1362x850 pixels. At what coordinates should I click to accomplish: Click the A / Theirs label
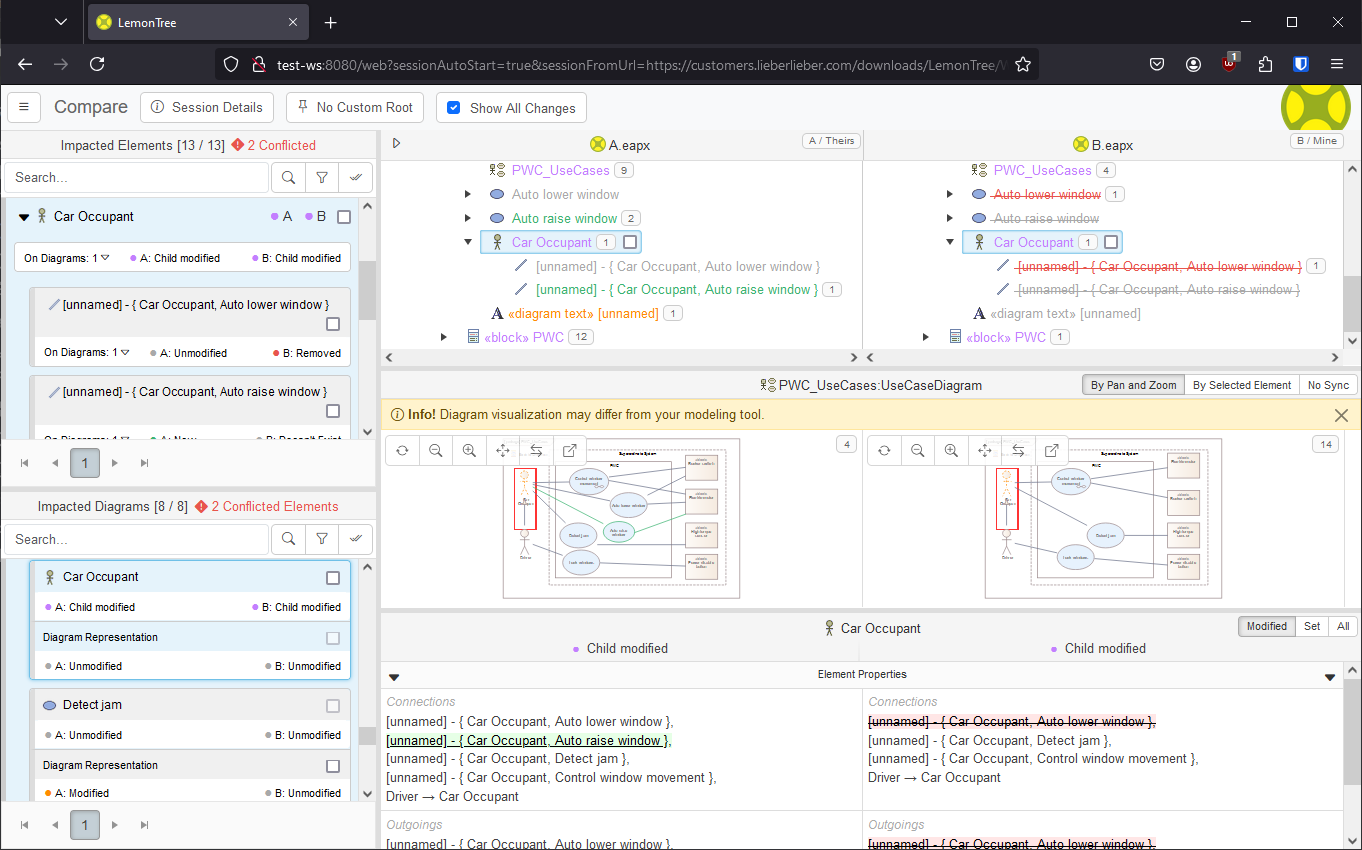(831, 141)
